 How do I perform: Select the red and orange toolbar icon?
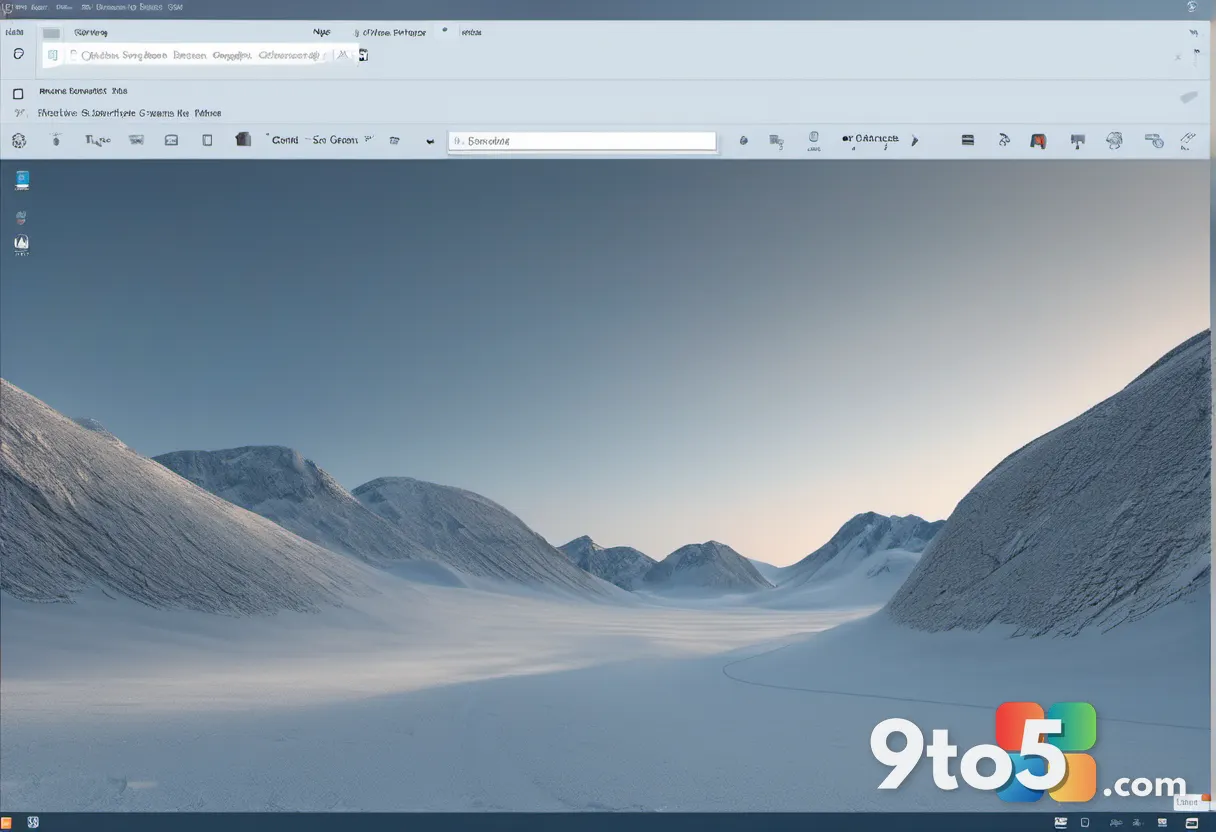point(1038,141)
